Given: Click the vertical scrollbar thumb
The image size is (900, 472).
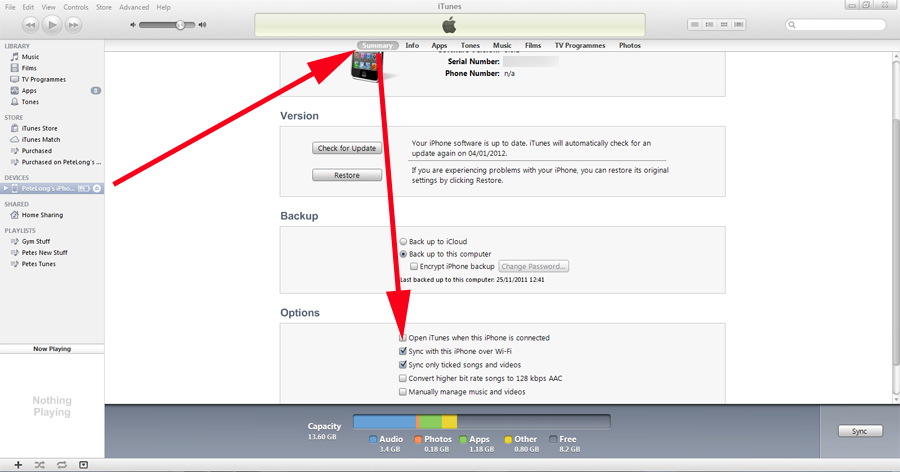Looking at the screenshot, I should 896,241.
